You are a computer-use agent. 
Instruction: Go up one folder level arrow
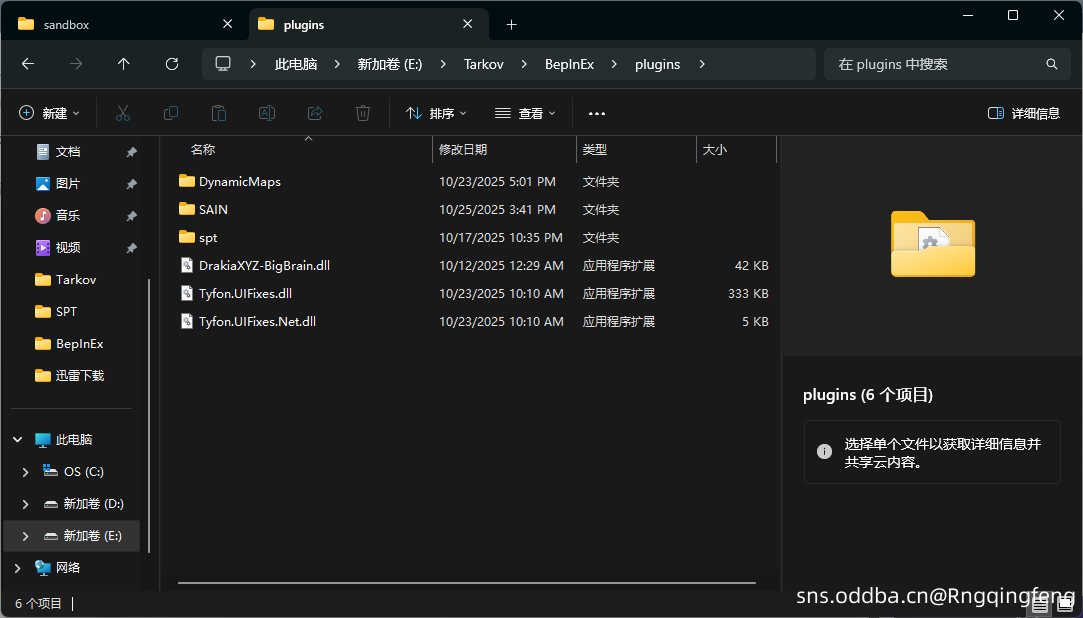123,64
